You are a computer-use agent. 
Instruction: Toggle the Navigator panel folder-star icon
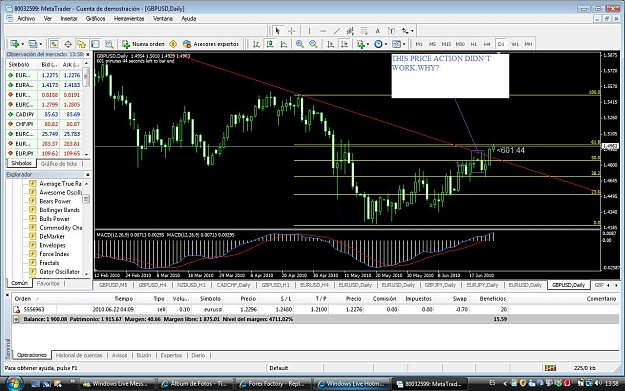(81, 44)
